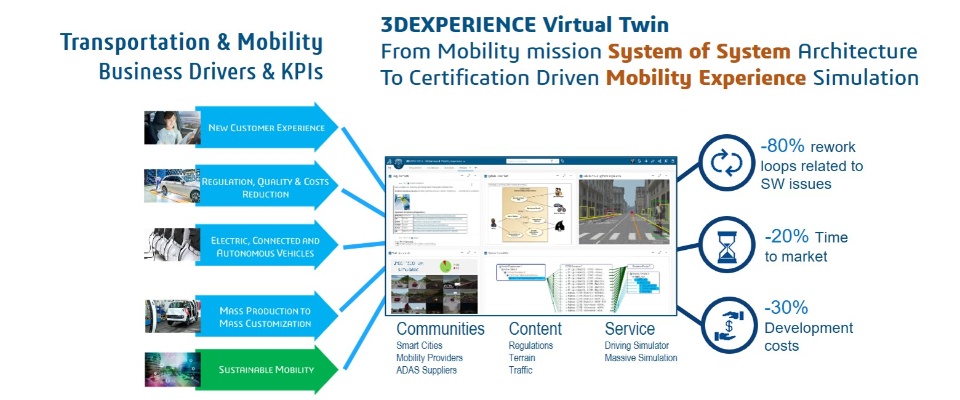This screenshot has height=400, width=960.
Task: Click the Content heading
Action: [535, 329]
